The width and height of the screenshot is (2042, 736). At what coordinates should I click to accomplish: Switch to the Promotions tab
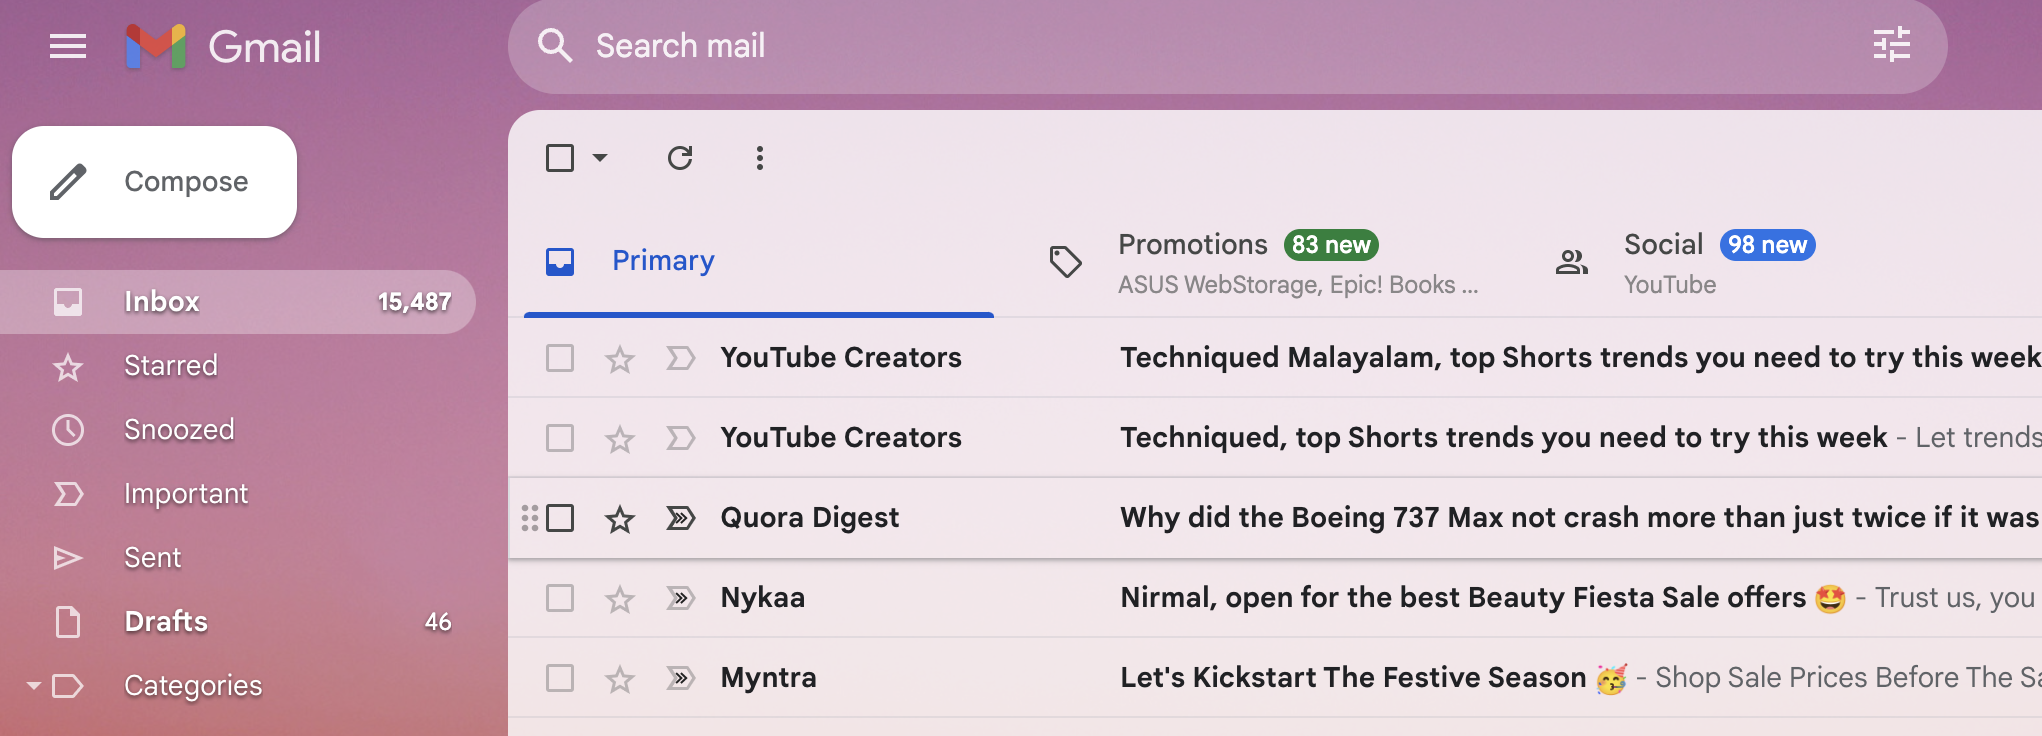coord(1265,262)
